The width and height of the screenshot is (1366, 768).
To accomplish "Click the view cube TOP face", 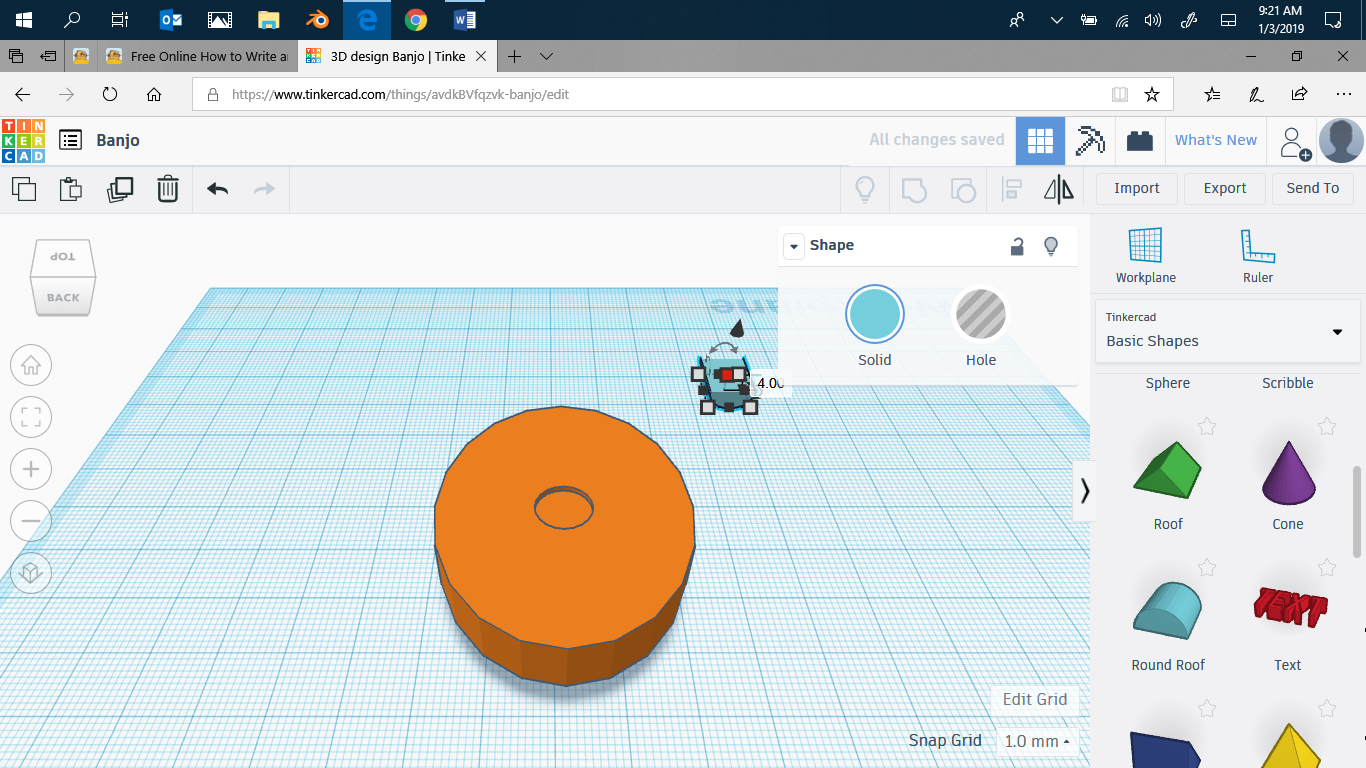I will click(x=63, y=258).
